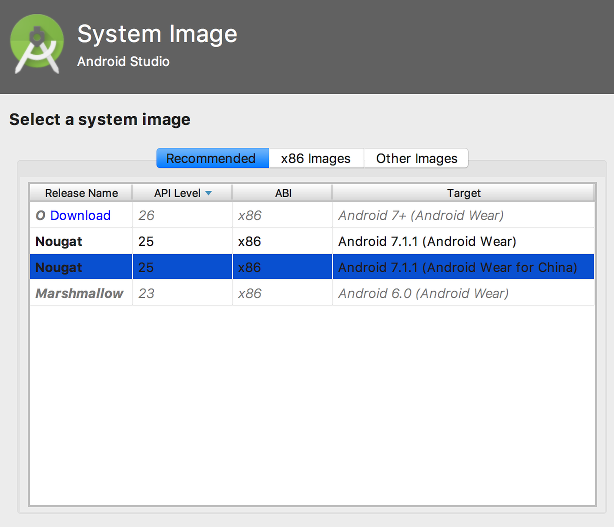
Task: Select the Android 7+ (Android Wear) target row
Action: tap(312, 215)
